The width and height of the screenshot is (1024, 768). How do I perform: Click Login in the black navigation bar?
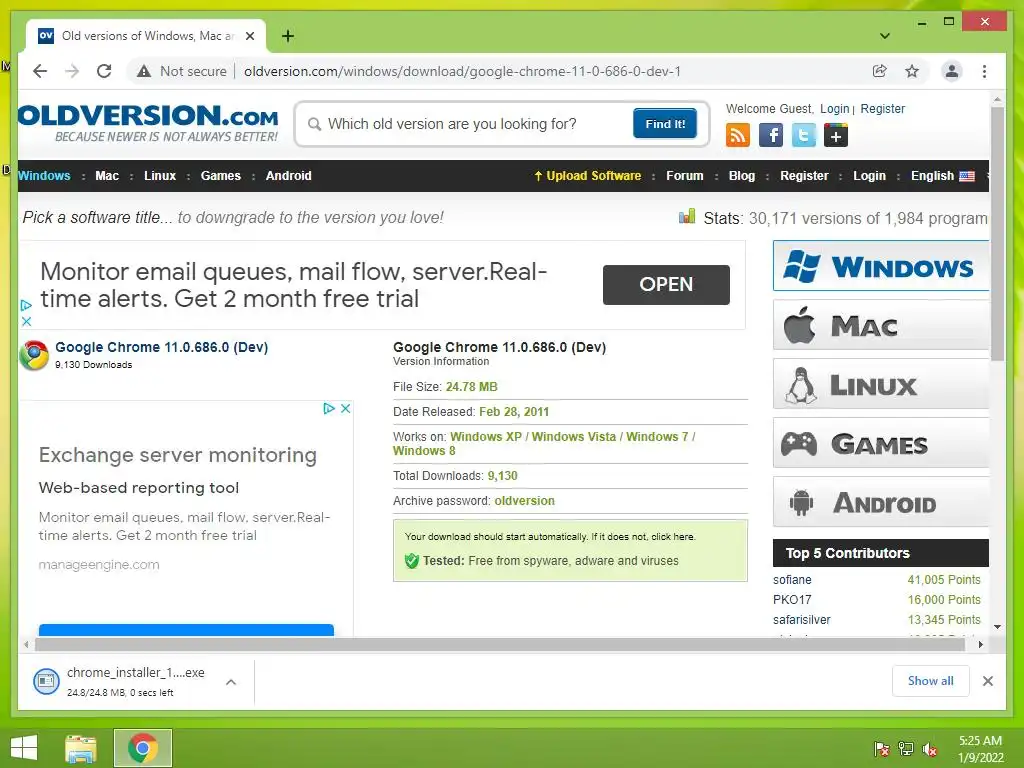[869, 176]
